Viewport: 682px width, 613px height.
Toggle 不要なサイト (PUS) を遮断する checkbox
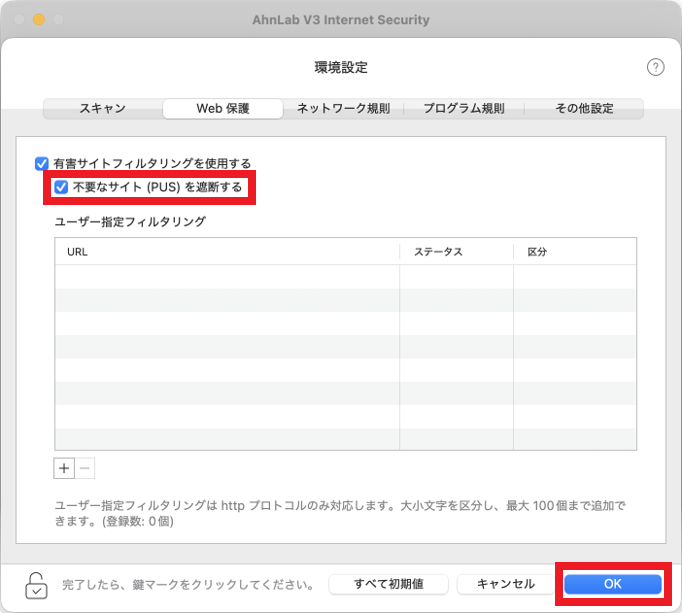pyautogui.click(x=61, y=187)
